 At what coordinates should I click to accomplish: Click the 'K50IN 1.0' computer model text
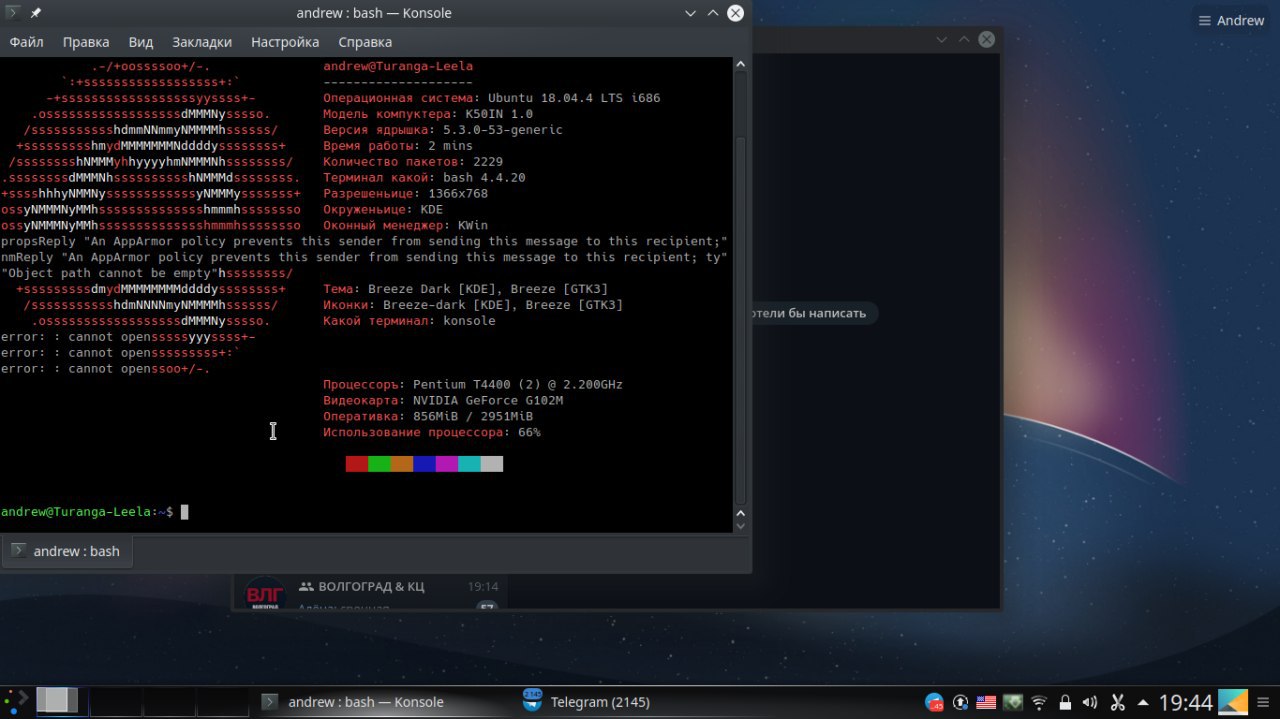499,114
